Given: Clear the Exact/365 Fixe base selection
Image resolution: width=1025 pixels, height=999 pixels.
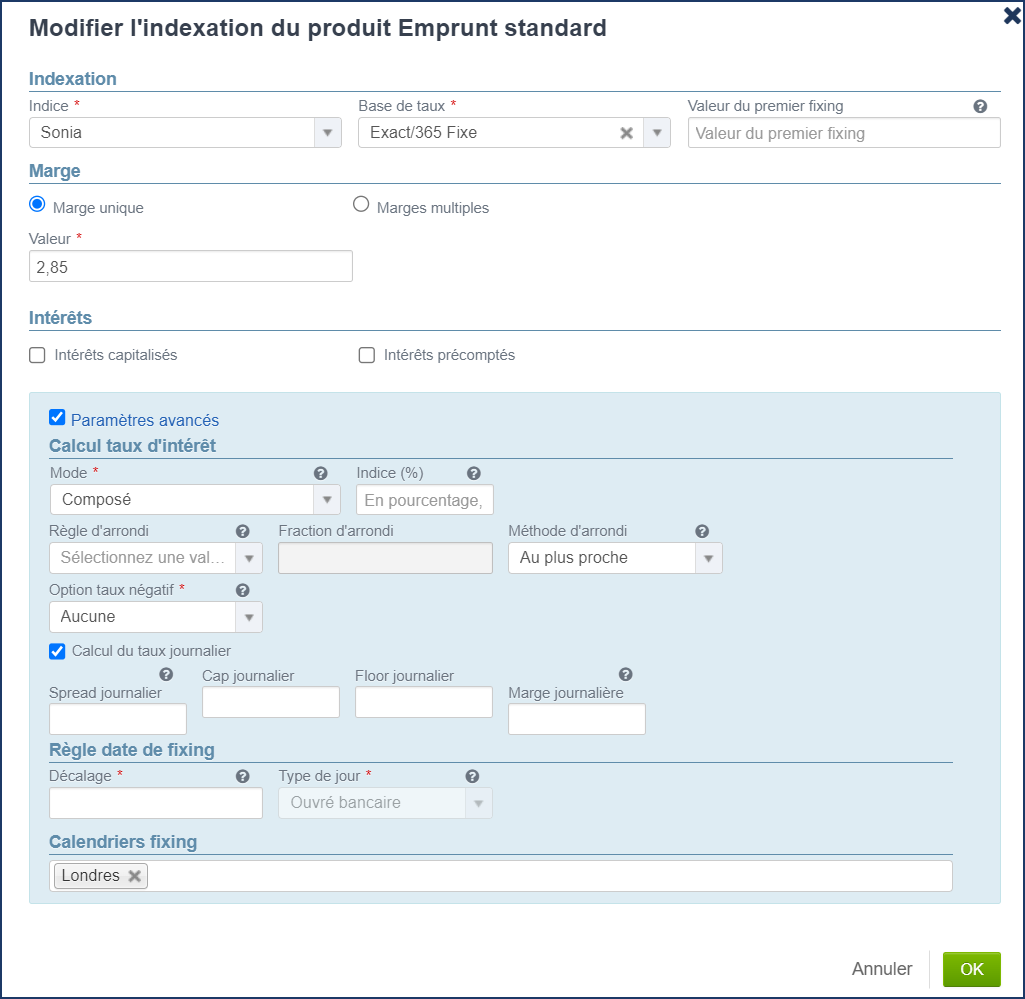Looking at the screenshot, I should point(627,133).
